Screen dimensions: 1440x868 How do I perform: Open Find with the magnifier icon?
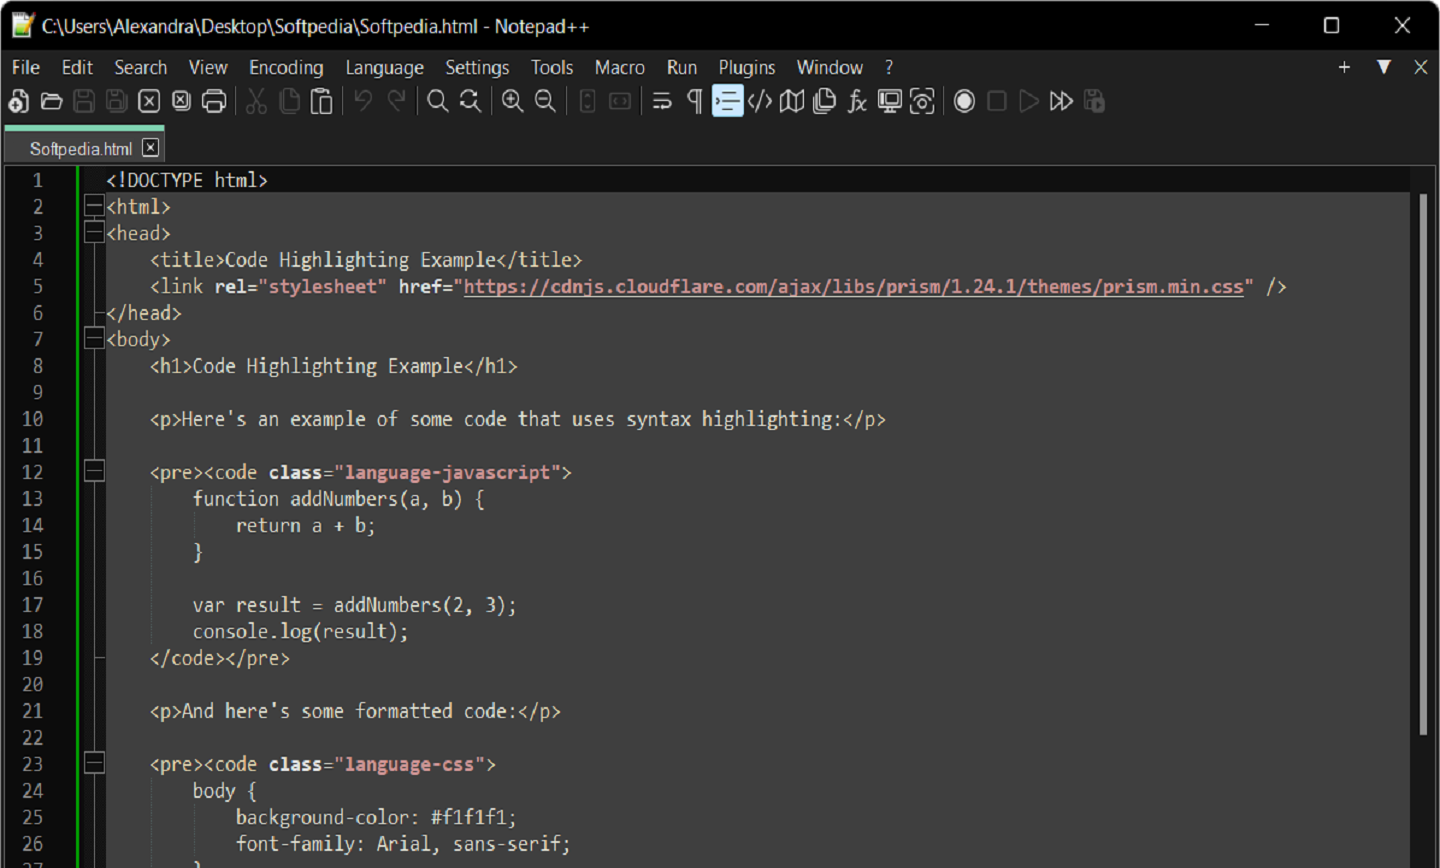click(438, 101)
